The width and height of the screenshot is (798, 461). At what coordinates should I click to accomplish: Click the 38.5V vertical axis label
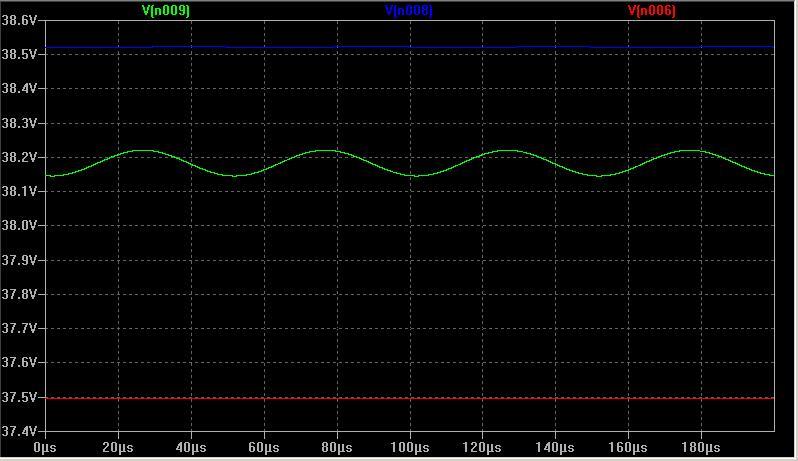point(19,54)
